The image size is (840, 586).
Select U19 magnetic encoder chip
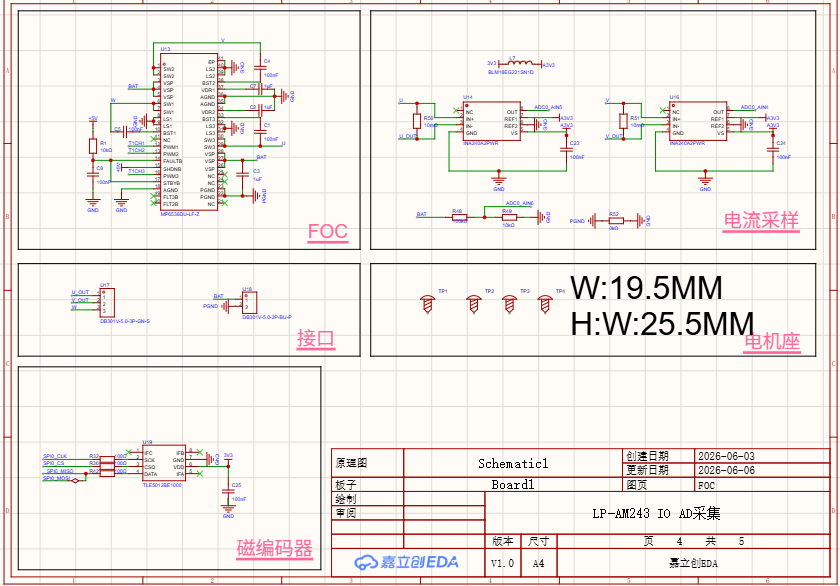(164, 463)
